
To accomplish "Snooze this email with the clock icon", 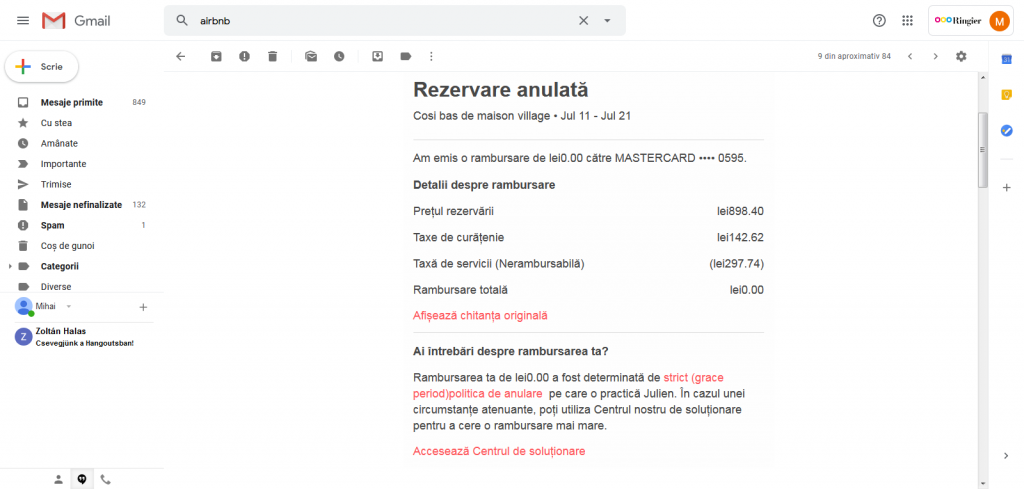I will tap(339, 57).
